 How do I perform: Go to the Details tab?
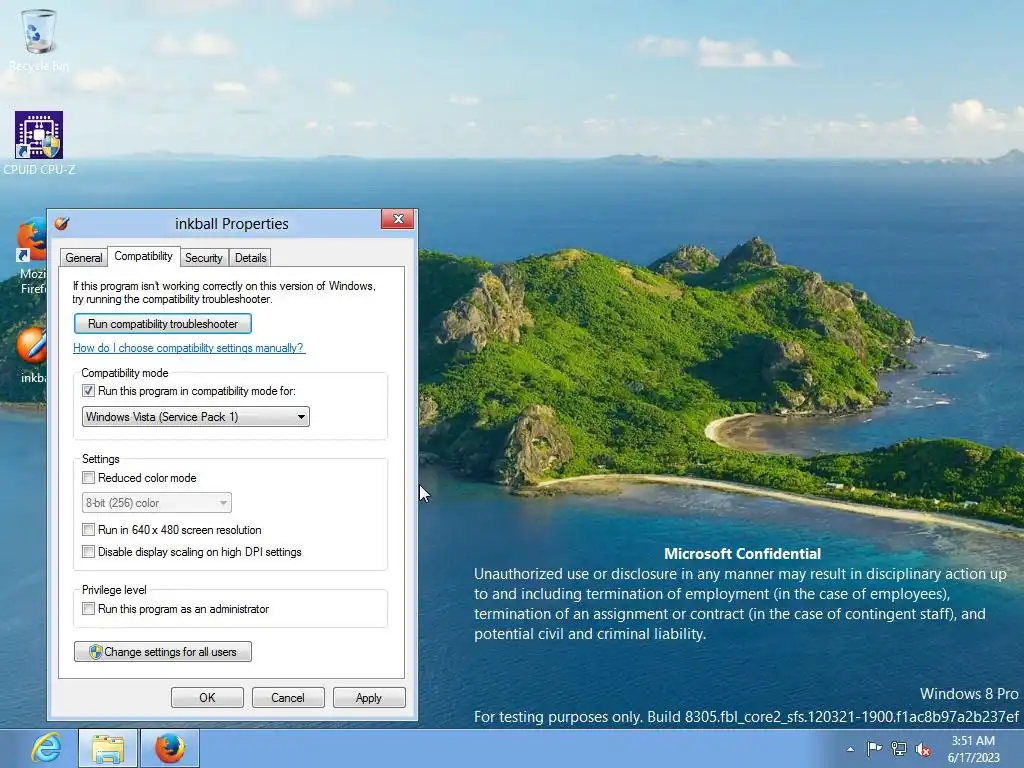(x=251, y=258)
